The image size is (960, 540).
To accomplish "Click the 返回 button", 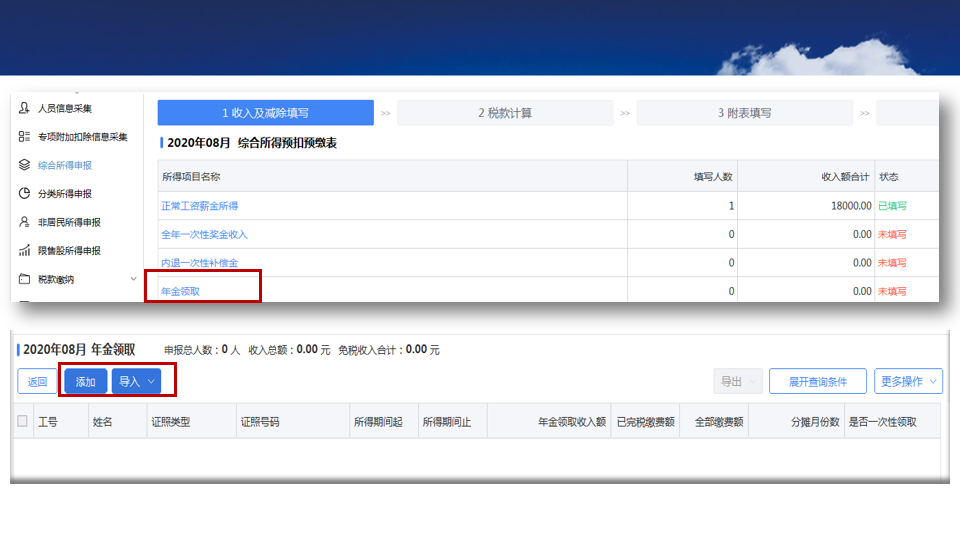I will tap(37, 381).
